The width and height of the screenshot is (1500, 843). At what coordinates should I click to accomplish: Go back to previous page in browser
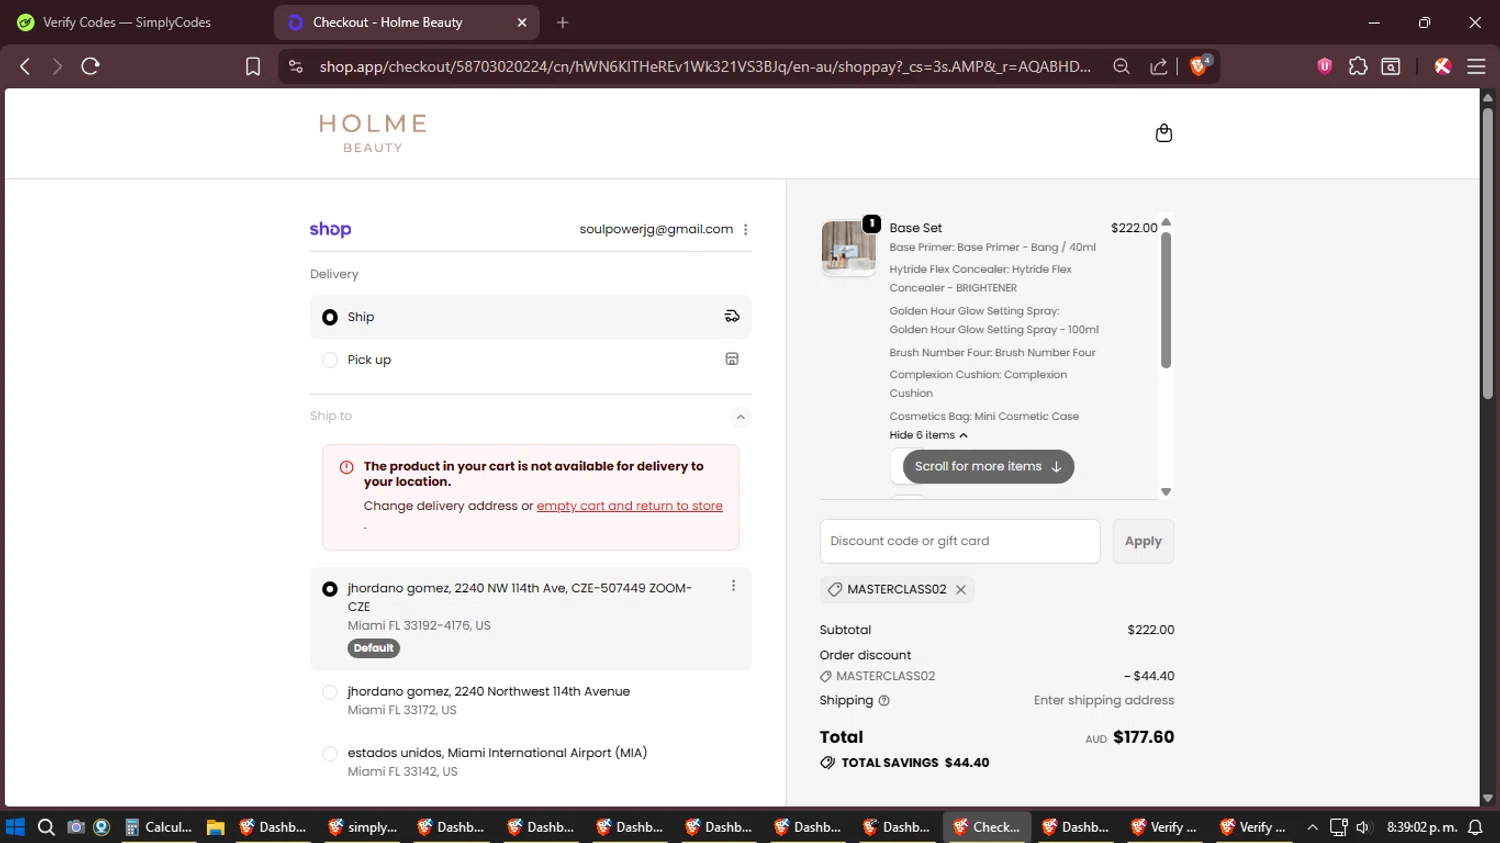tap(25, 66)
